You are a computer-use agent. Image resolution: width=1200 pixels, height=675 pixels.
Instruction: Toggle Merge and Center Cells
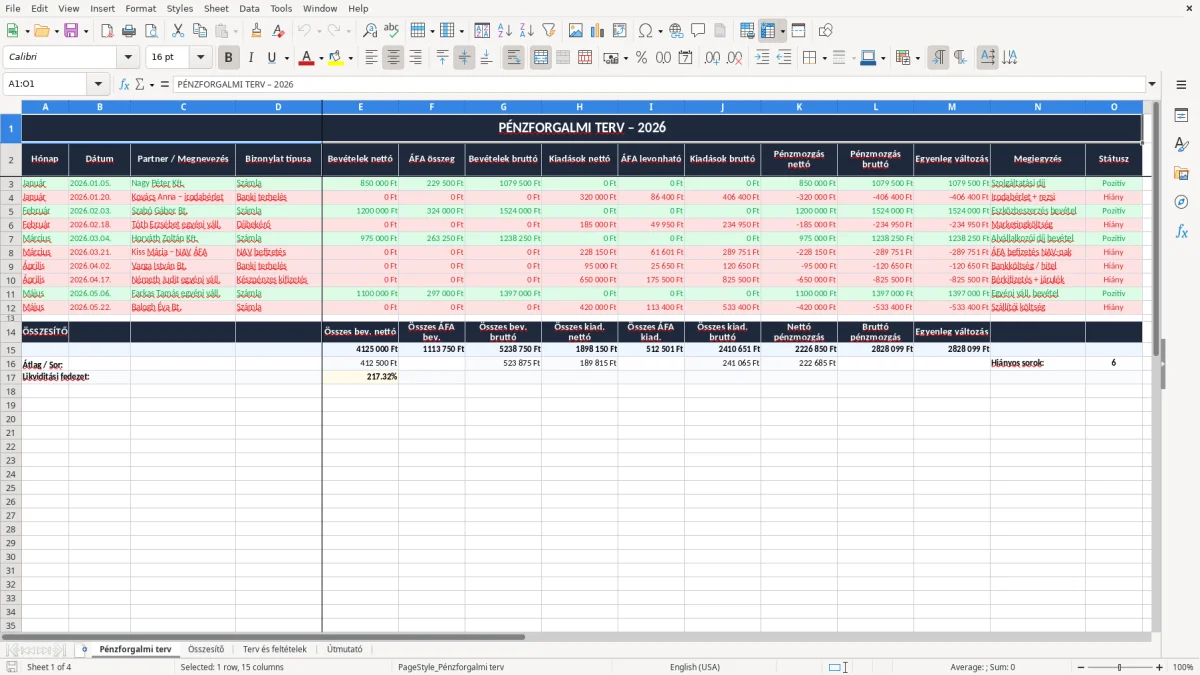540,58
